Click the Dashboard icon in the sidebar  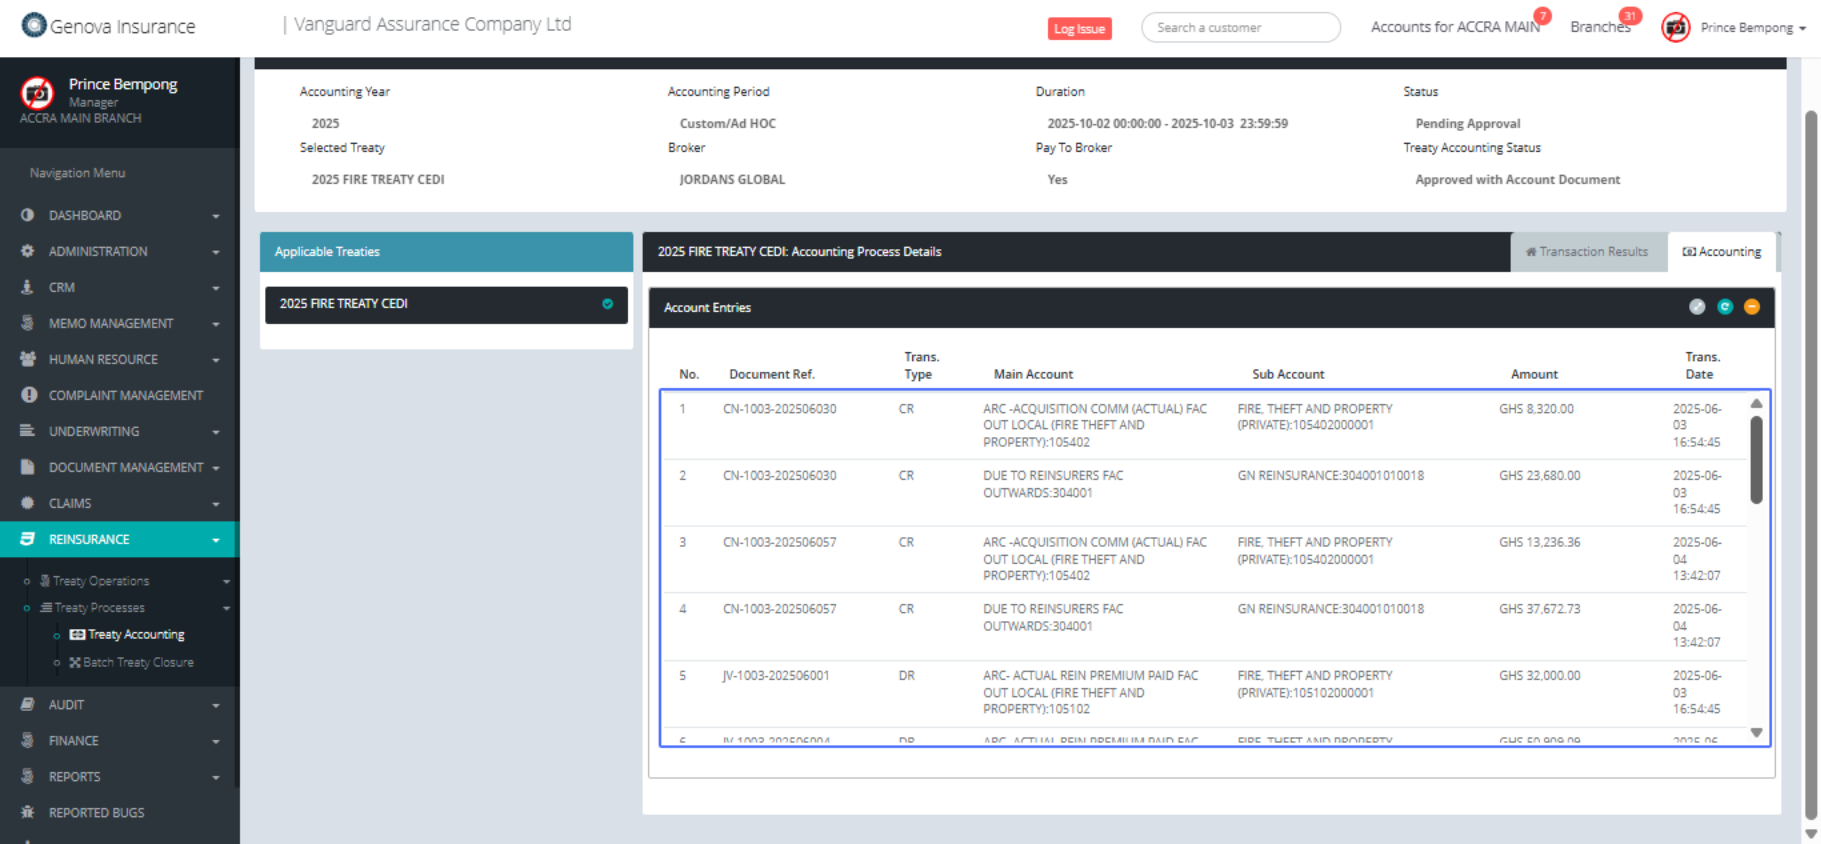click(x=28, y=215)
